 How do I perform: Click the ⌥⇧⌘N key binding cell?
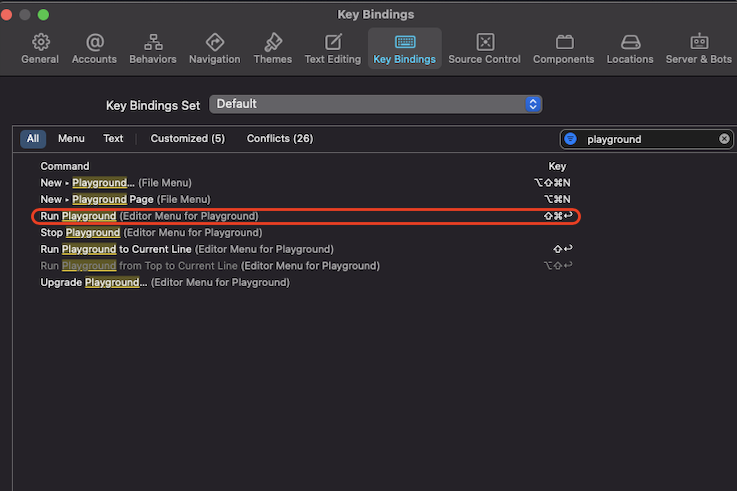[552, 183]
